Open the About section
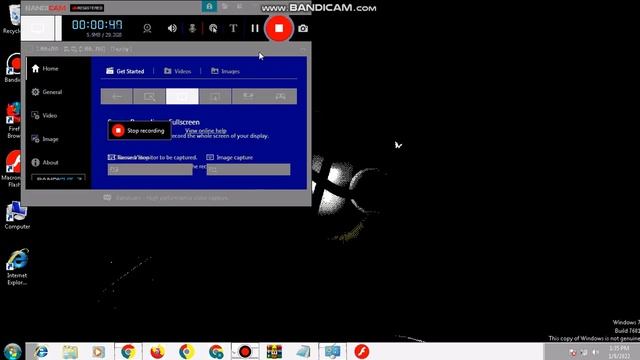Viewport: 640px width, 360px height. point(45,162)
